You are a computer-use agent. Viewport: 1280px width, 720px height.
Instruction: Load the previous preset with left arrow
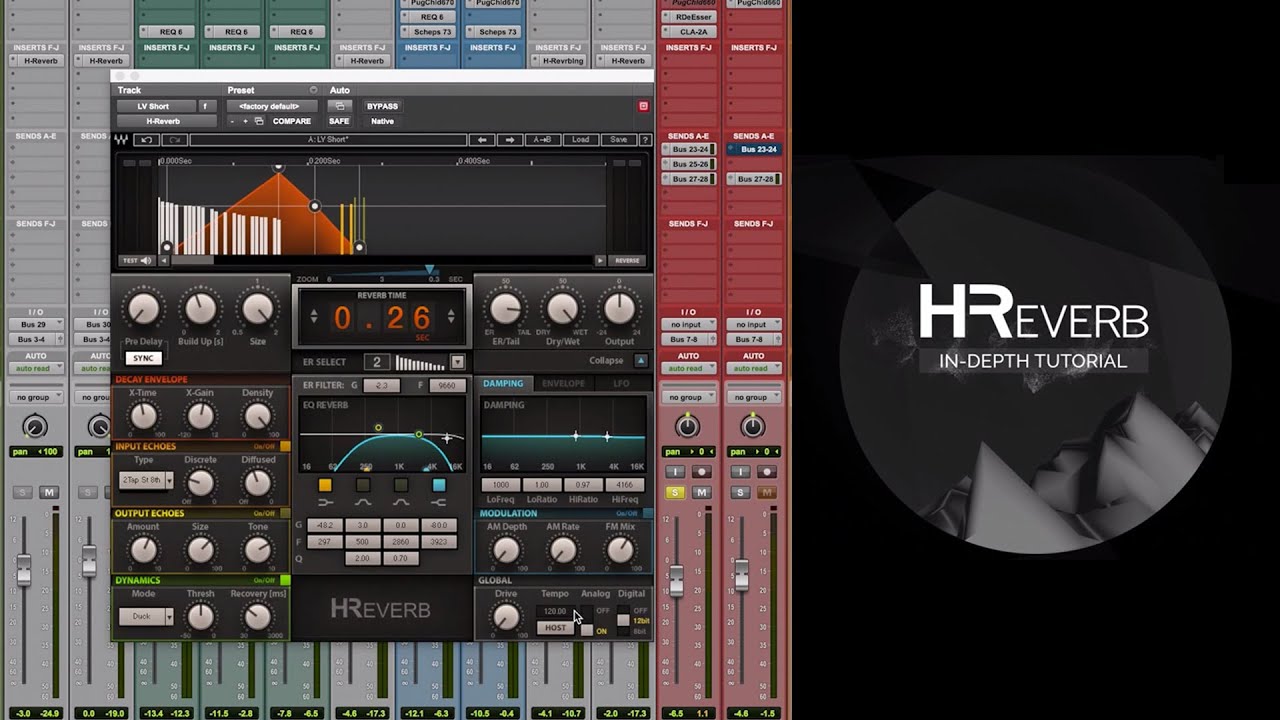pyautogui.click(x=482, y=140)
